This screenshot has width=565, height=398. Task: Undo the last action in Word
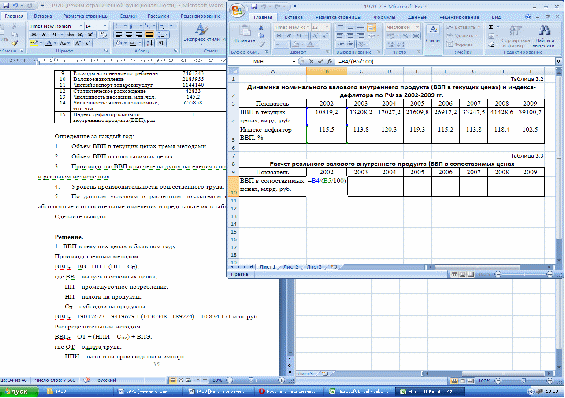(15, 5)
